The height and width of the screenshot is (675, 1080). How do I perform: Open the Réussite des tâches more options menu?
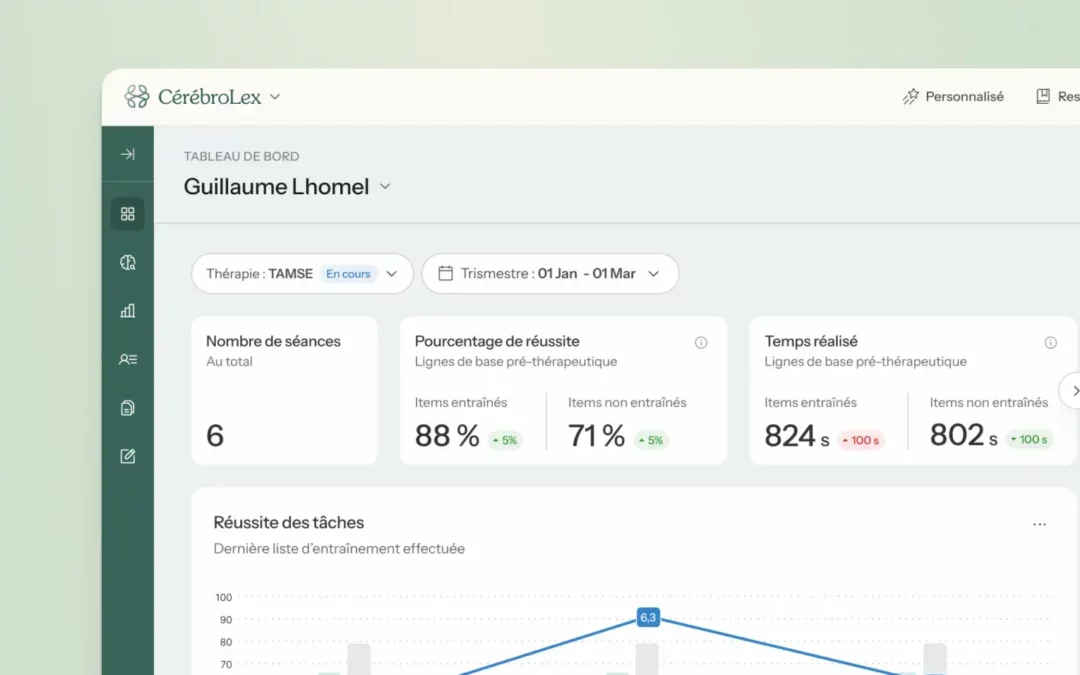[x=1039, y=525]
